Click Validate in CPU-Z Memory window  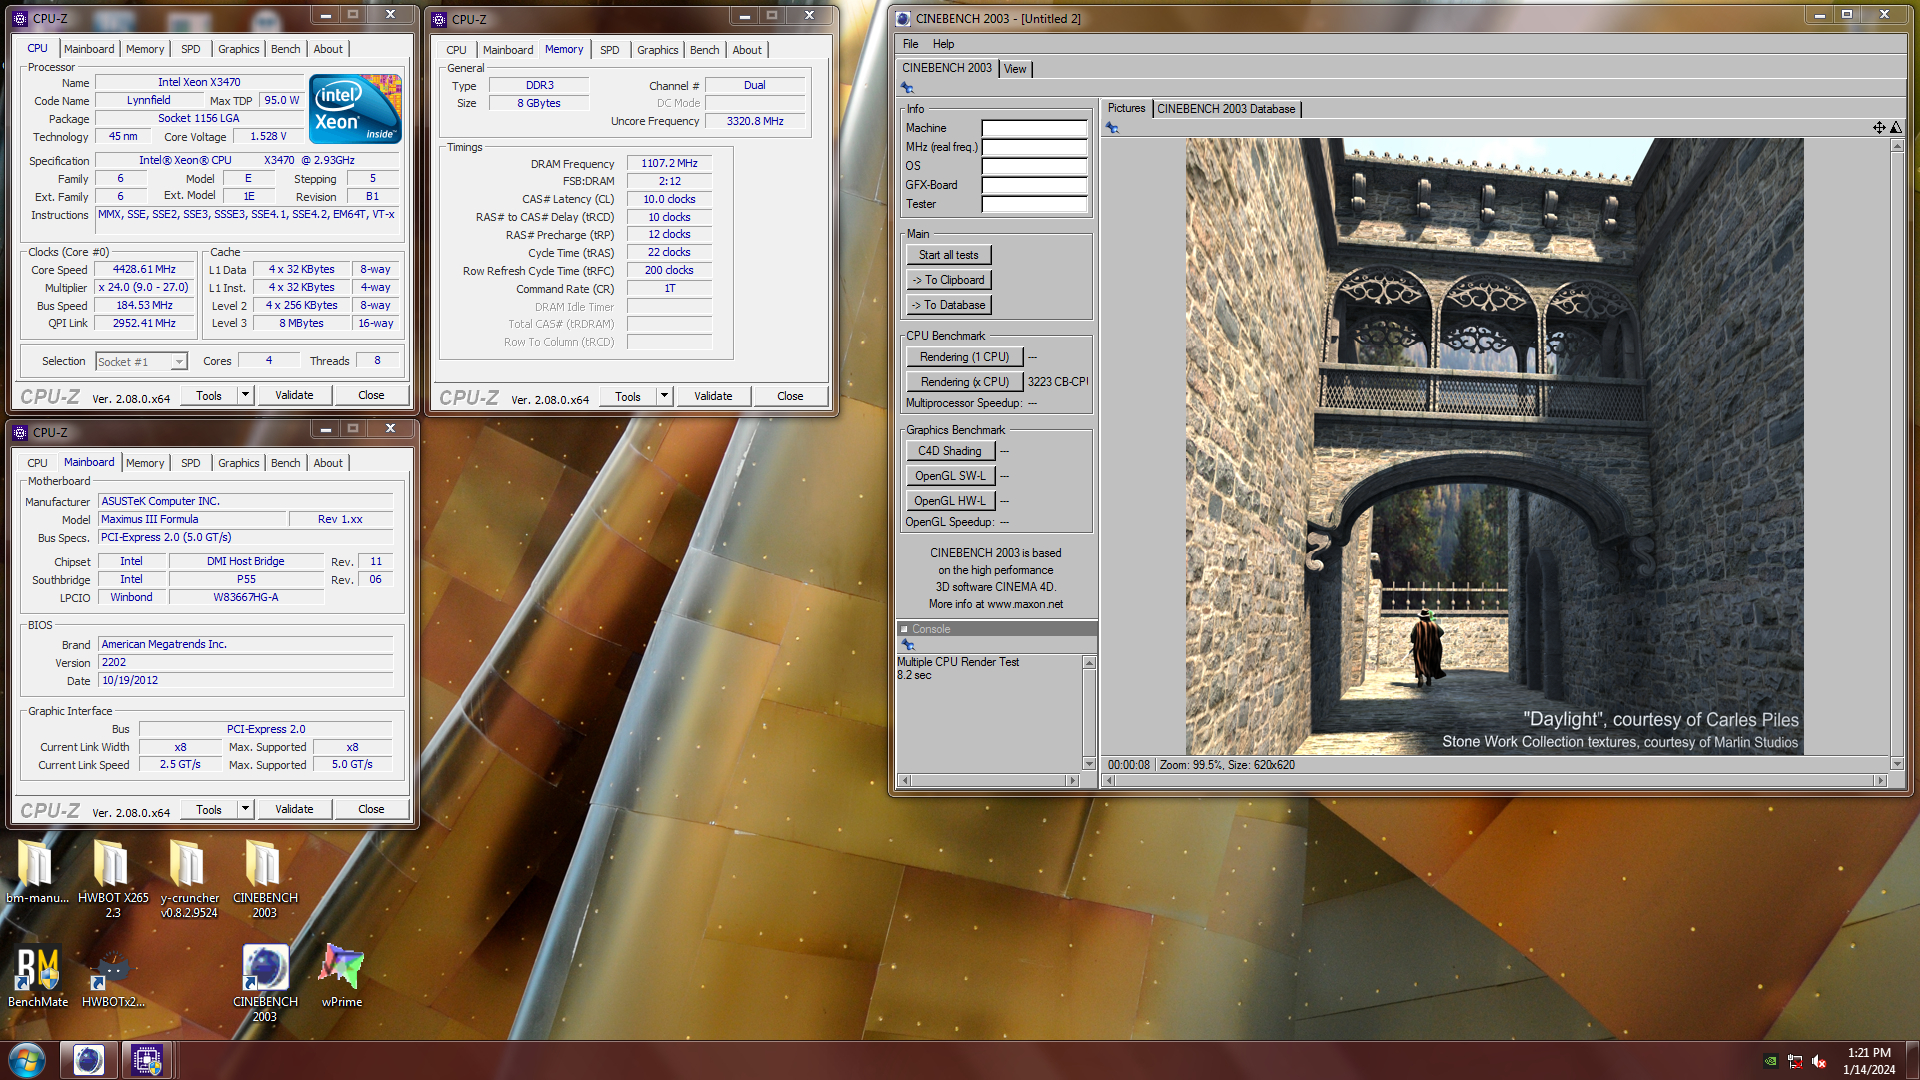click(713, 396)
